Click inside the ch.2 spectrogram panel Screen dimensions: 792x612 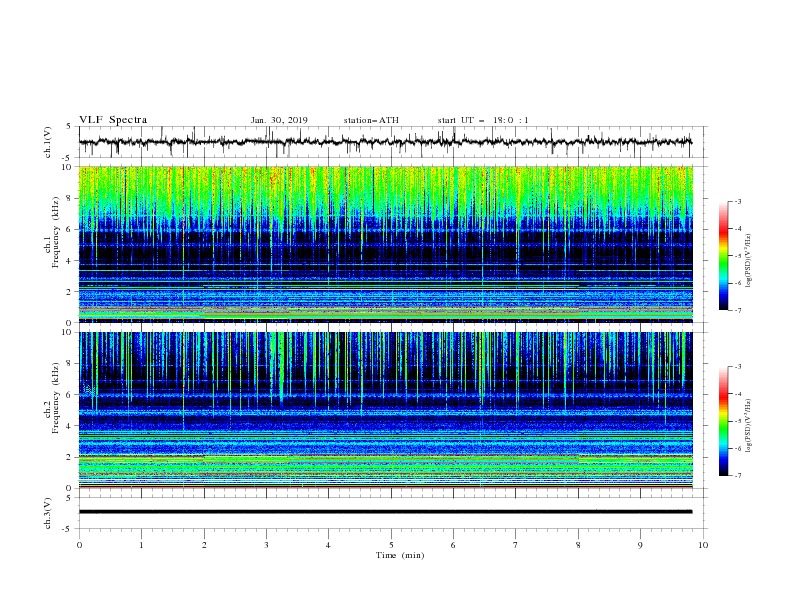pyautogui.click(x=386, y=410)
